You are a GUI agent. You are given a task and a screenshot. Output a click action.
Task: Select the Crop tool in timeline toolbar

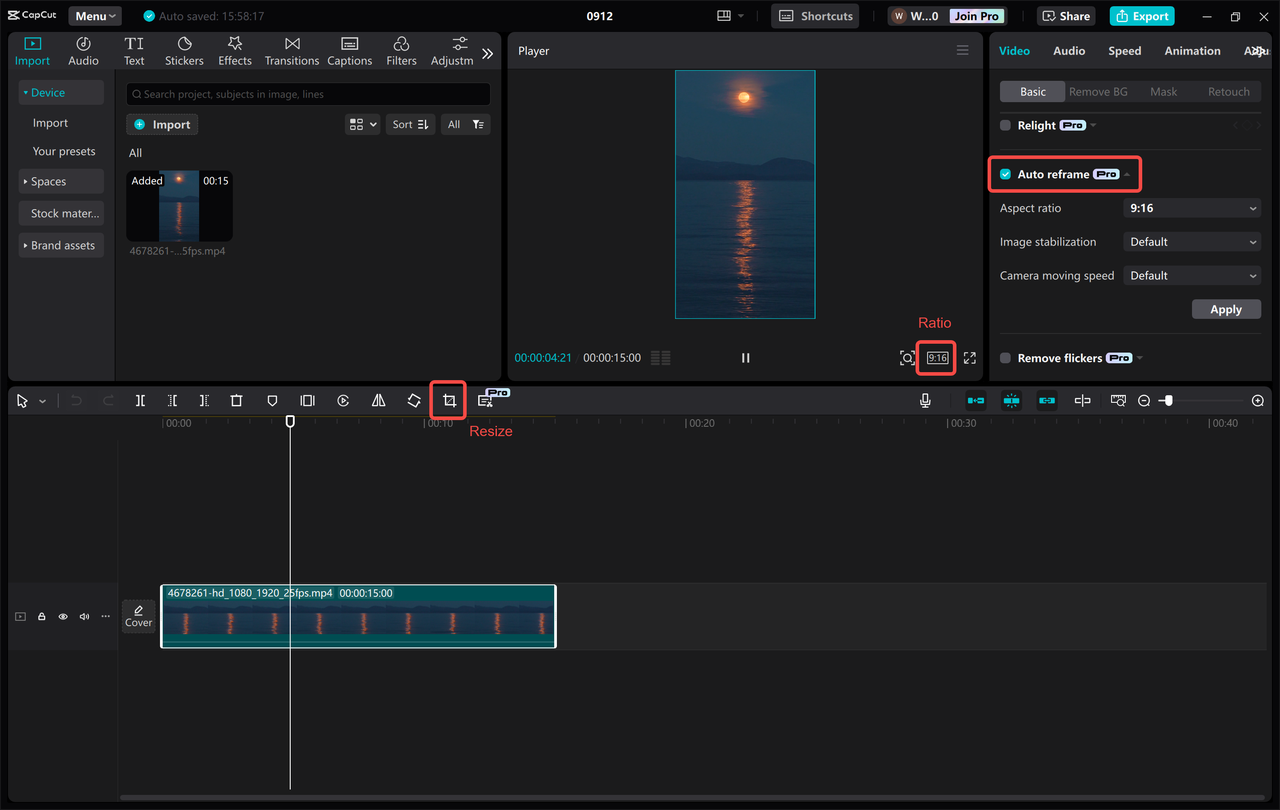(x=448, y=400)
